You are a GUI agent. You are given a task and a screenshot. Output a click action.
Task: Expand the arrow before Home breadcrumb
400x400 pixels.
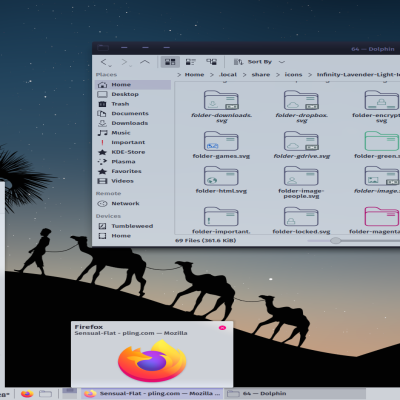[x=179, y=75]
